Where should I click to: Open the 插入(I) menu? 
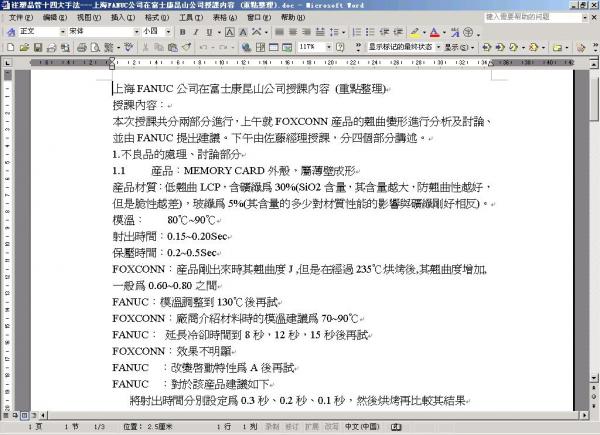(x=123, y=18)
